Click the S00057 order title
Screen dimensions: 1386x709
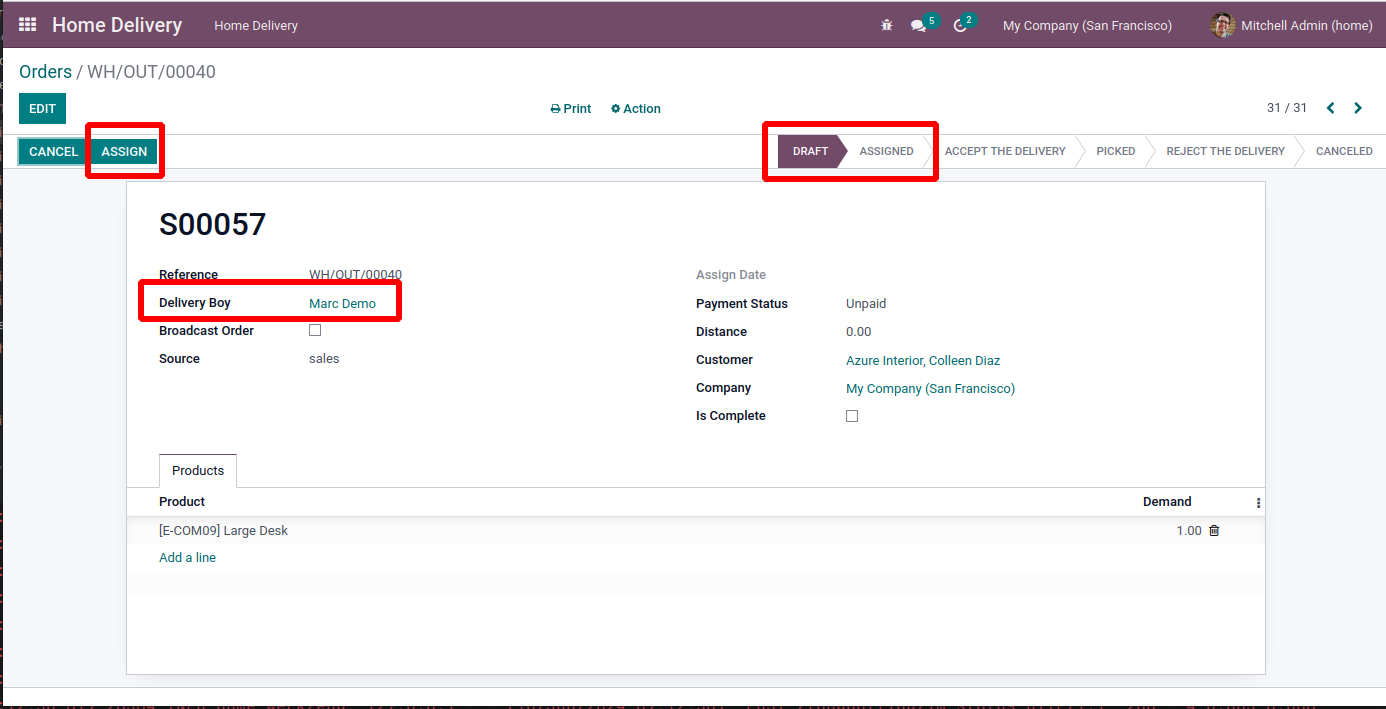[212, 224]
